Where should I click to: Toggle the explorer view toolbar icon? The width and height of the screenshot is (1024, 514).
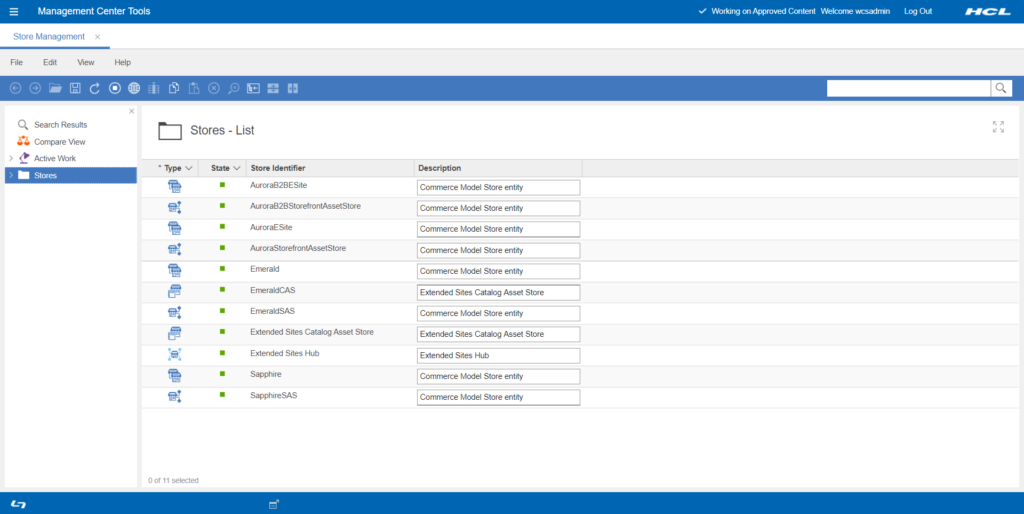click(253, 88)
